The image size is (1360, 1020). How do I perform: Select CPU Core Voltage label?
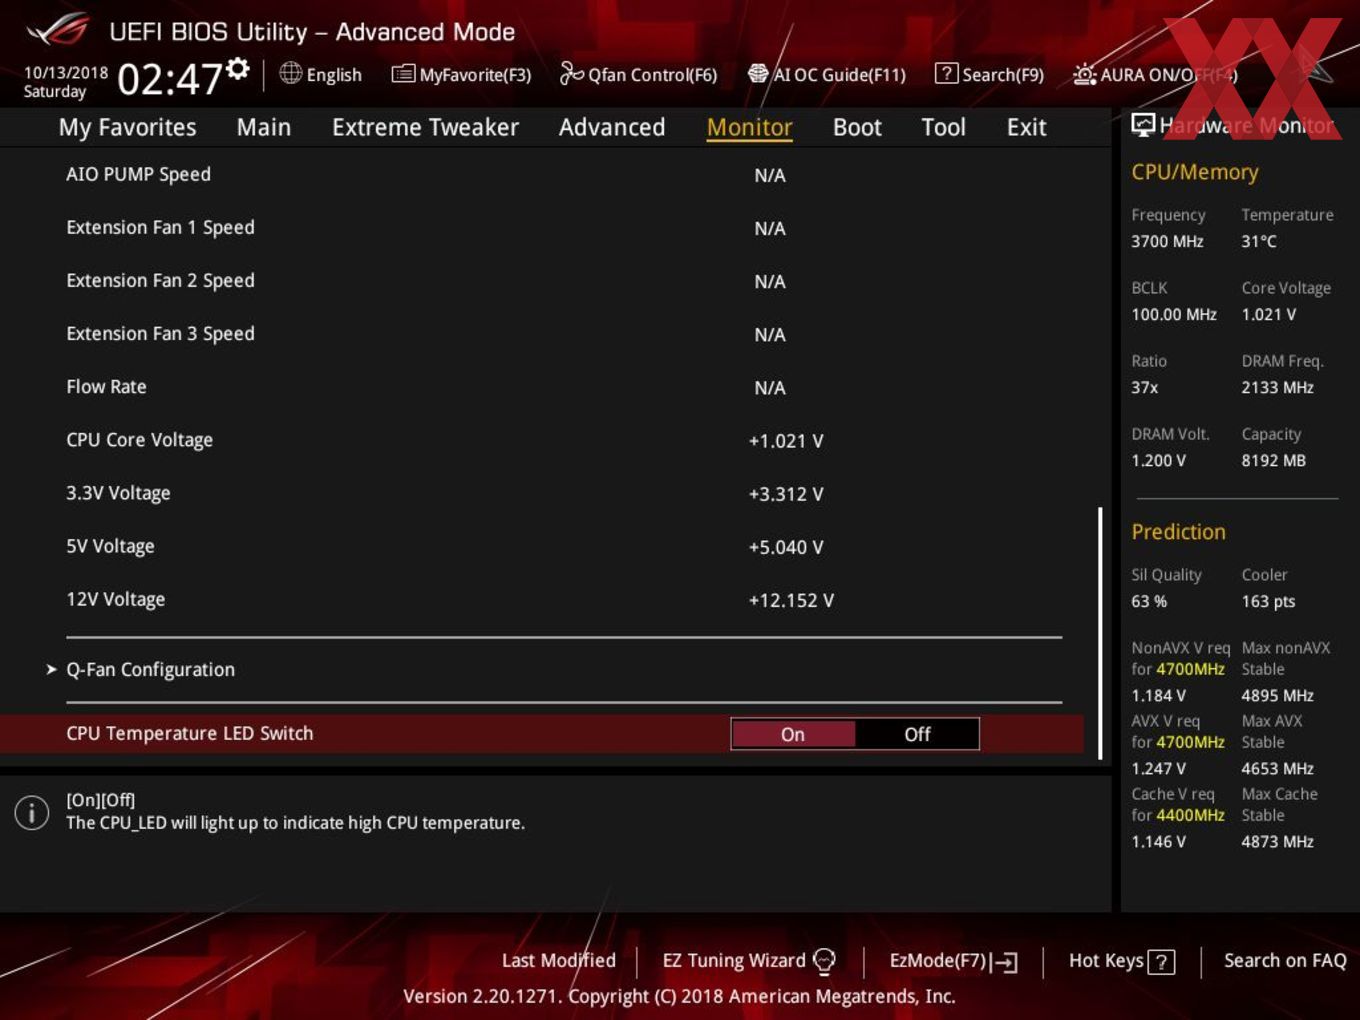[x=139, y=440]
